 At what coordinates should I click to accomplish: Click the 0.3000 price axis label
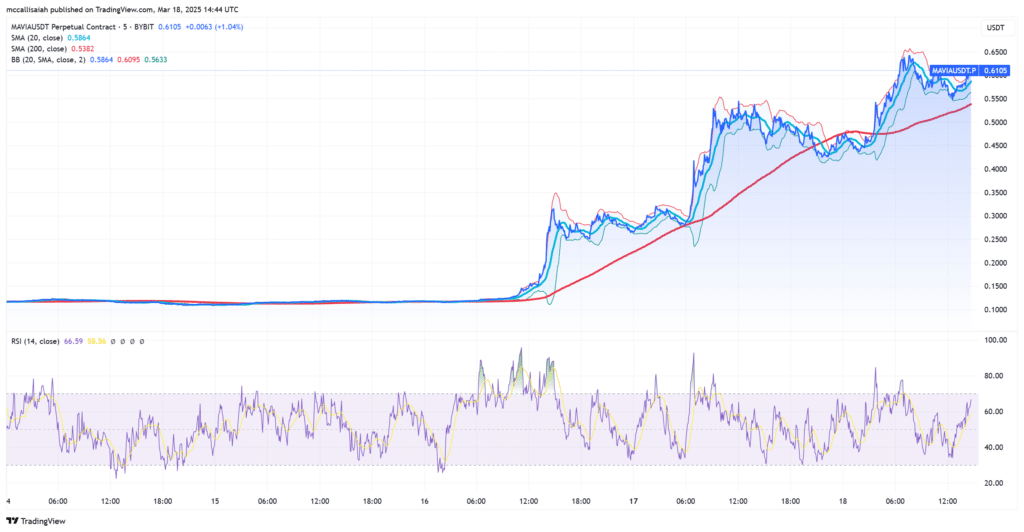(x=995, y=216)
